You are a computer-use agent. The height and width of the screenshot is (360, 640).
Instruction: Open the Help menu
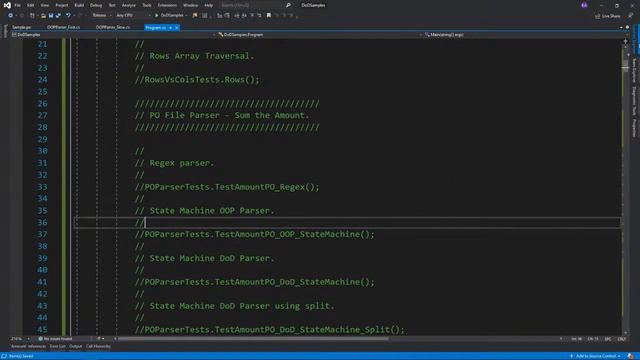[x=209, y=5]
